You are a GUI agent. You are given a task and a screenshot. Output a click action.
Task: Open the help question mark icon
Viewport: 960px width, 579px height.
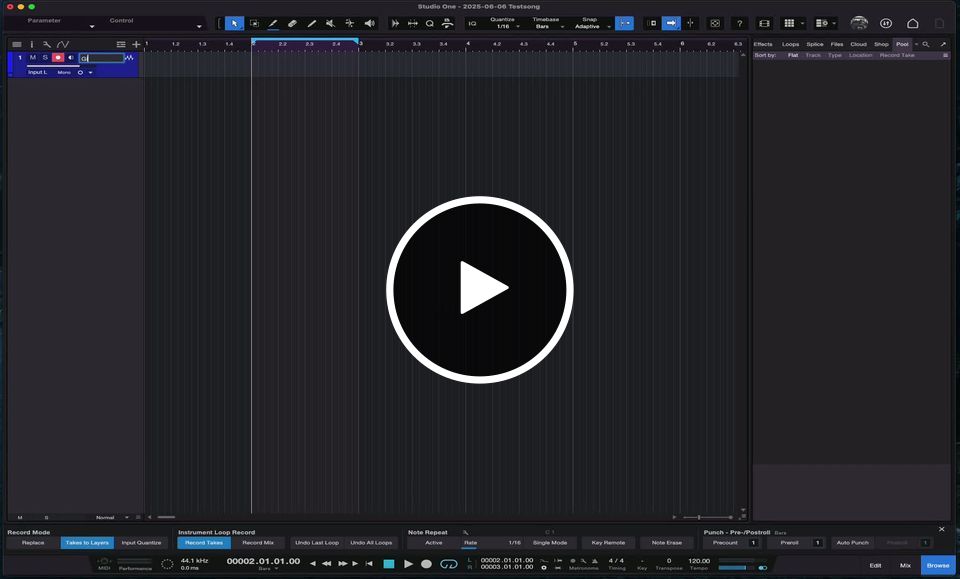(x=739, y=23)
